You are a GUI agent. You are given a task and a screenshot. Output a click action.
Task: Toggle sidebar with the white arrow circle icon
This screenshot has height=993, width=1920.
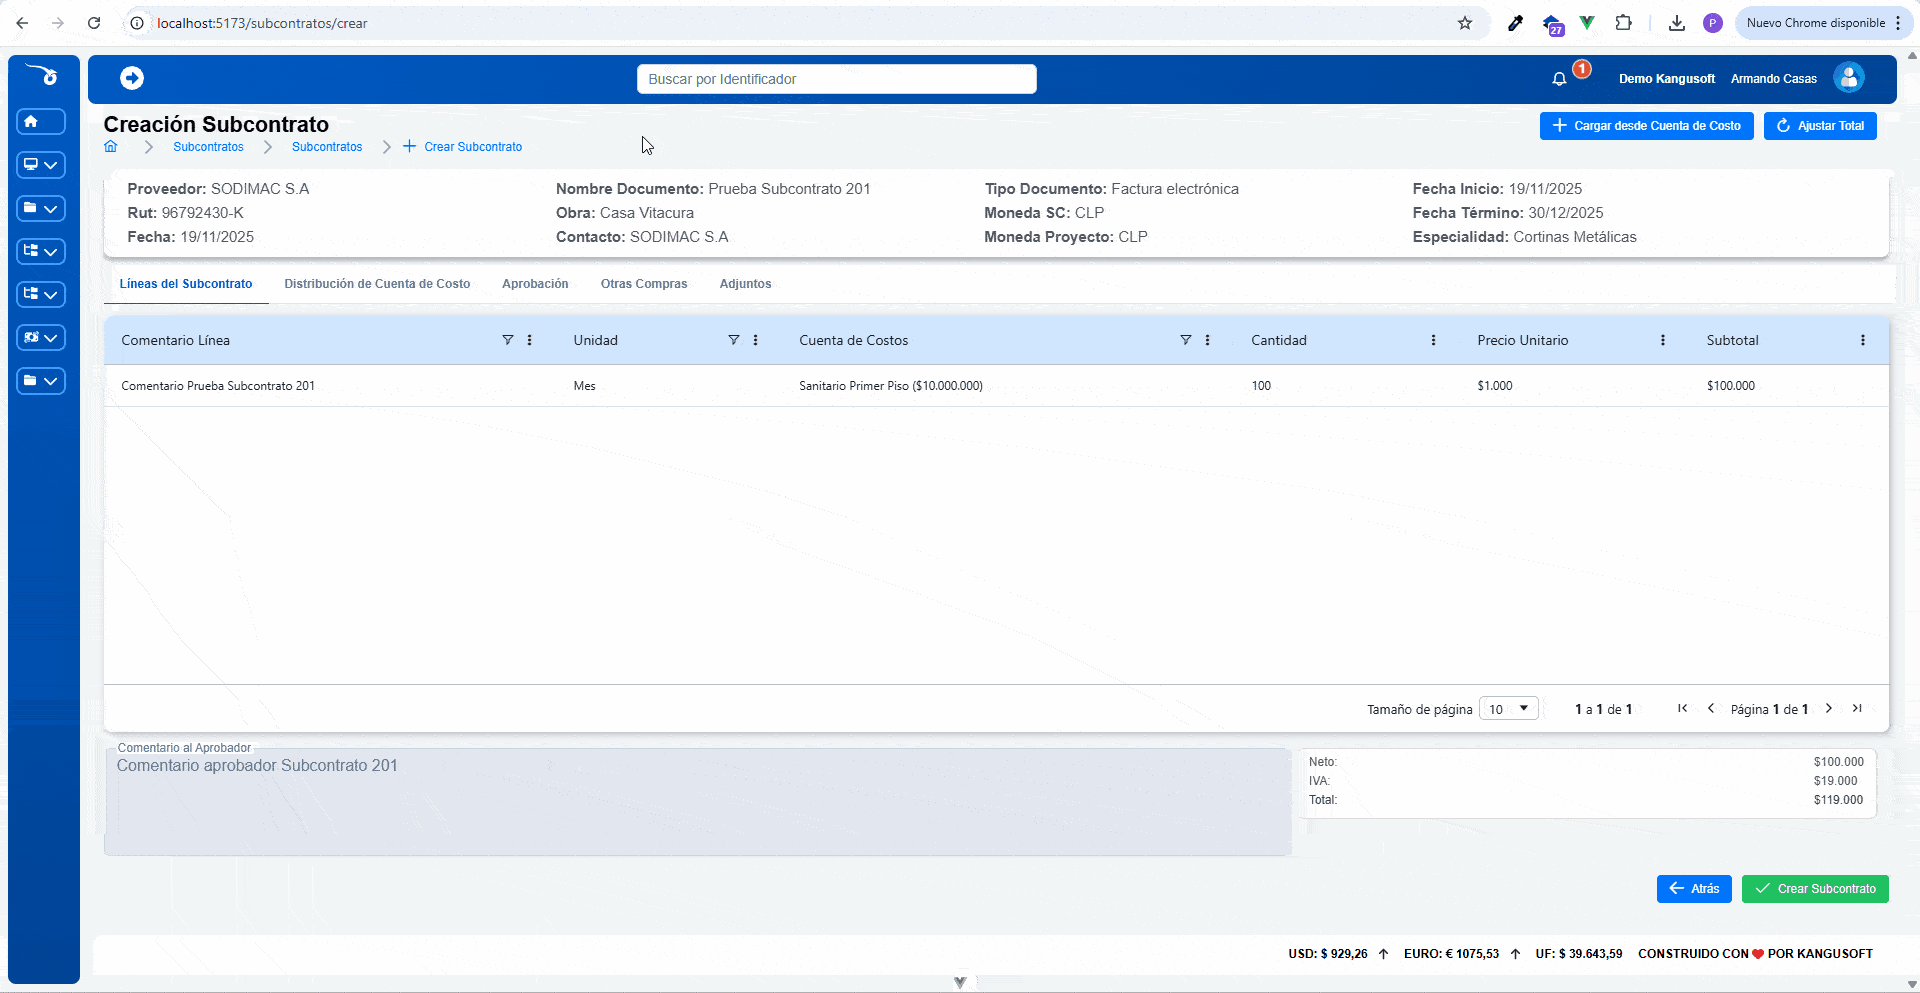pos(132,78)
